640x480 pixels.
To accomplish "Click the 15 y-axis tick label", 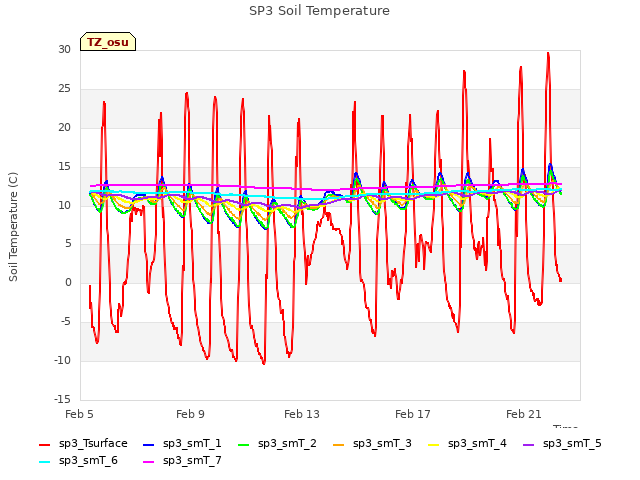I will coord(64,167).
